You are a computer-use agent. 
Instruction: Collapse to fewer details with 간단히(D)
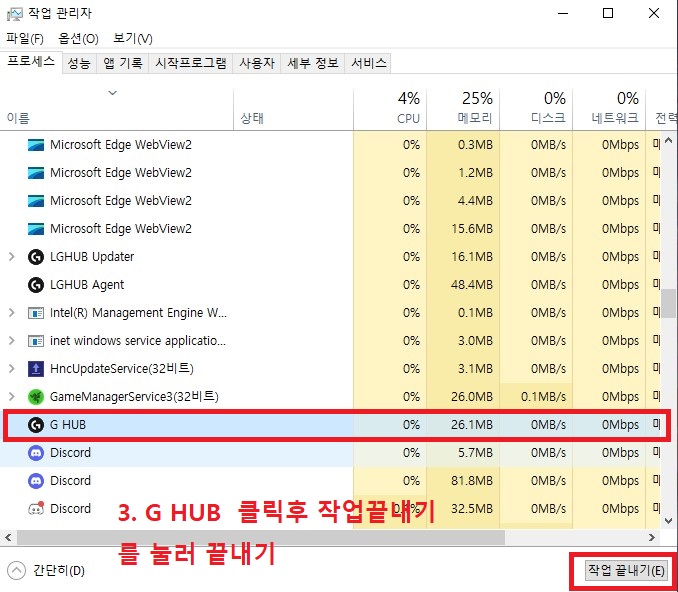coord(46,570)
